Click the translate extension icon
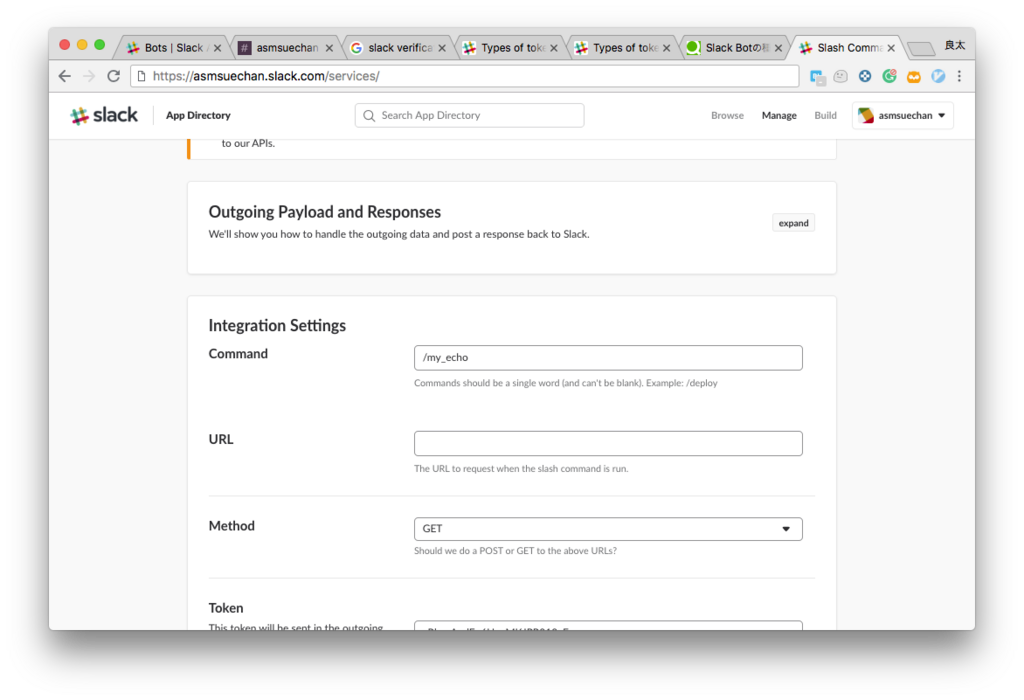Screen dimensions: 1024x700 (x=817, y=76)
